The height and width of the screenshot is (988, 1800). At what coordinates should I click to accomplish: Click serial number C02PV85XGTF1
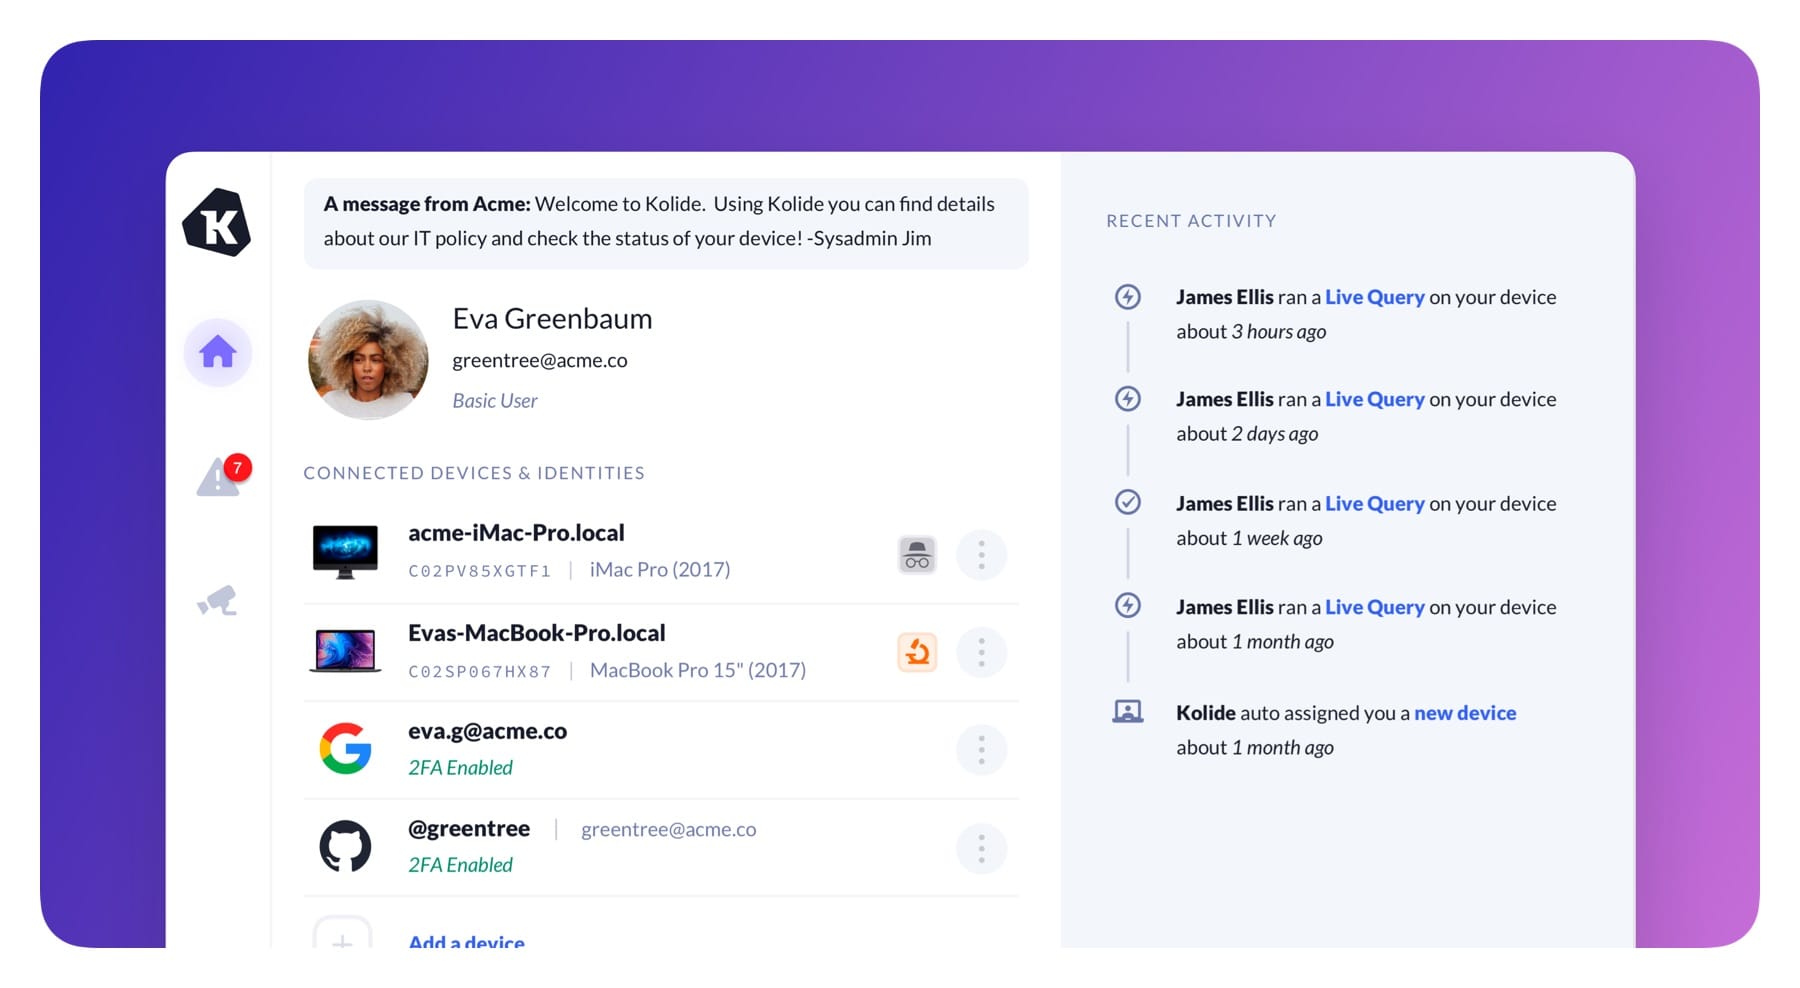[480, 571]
